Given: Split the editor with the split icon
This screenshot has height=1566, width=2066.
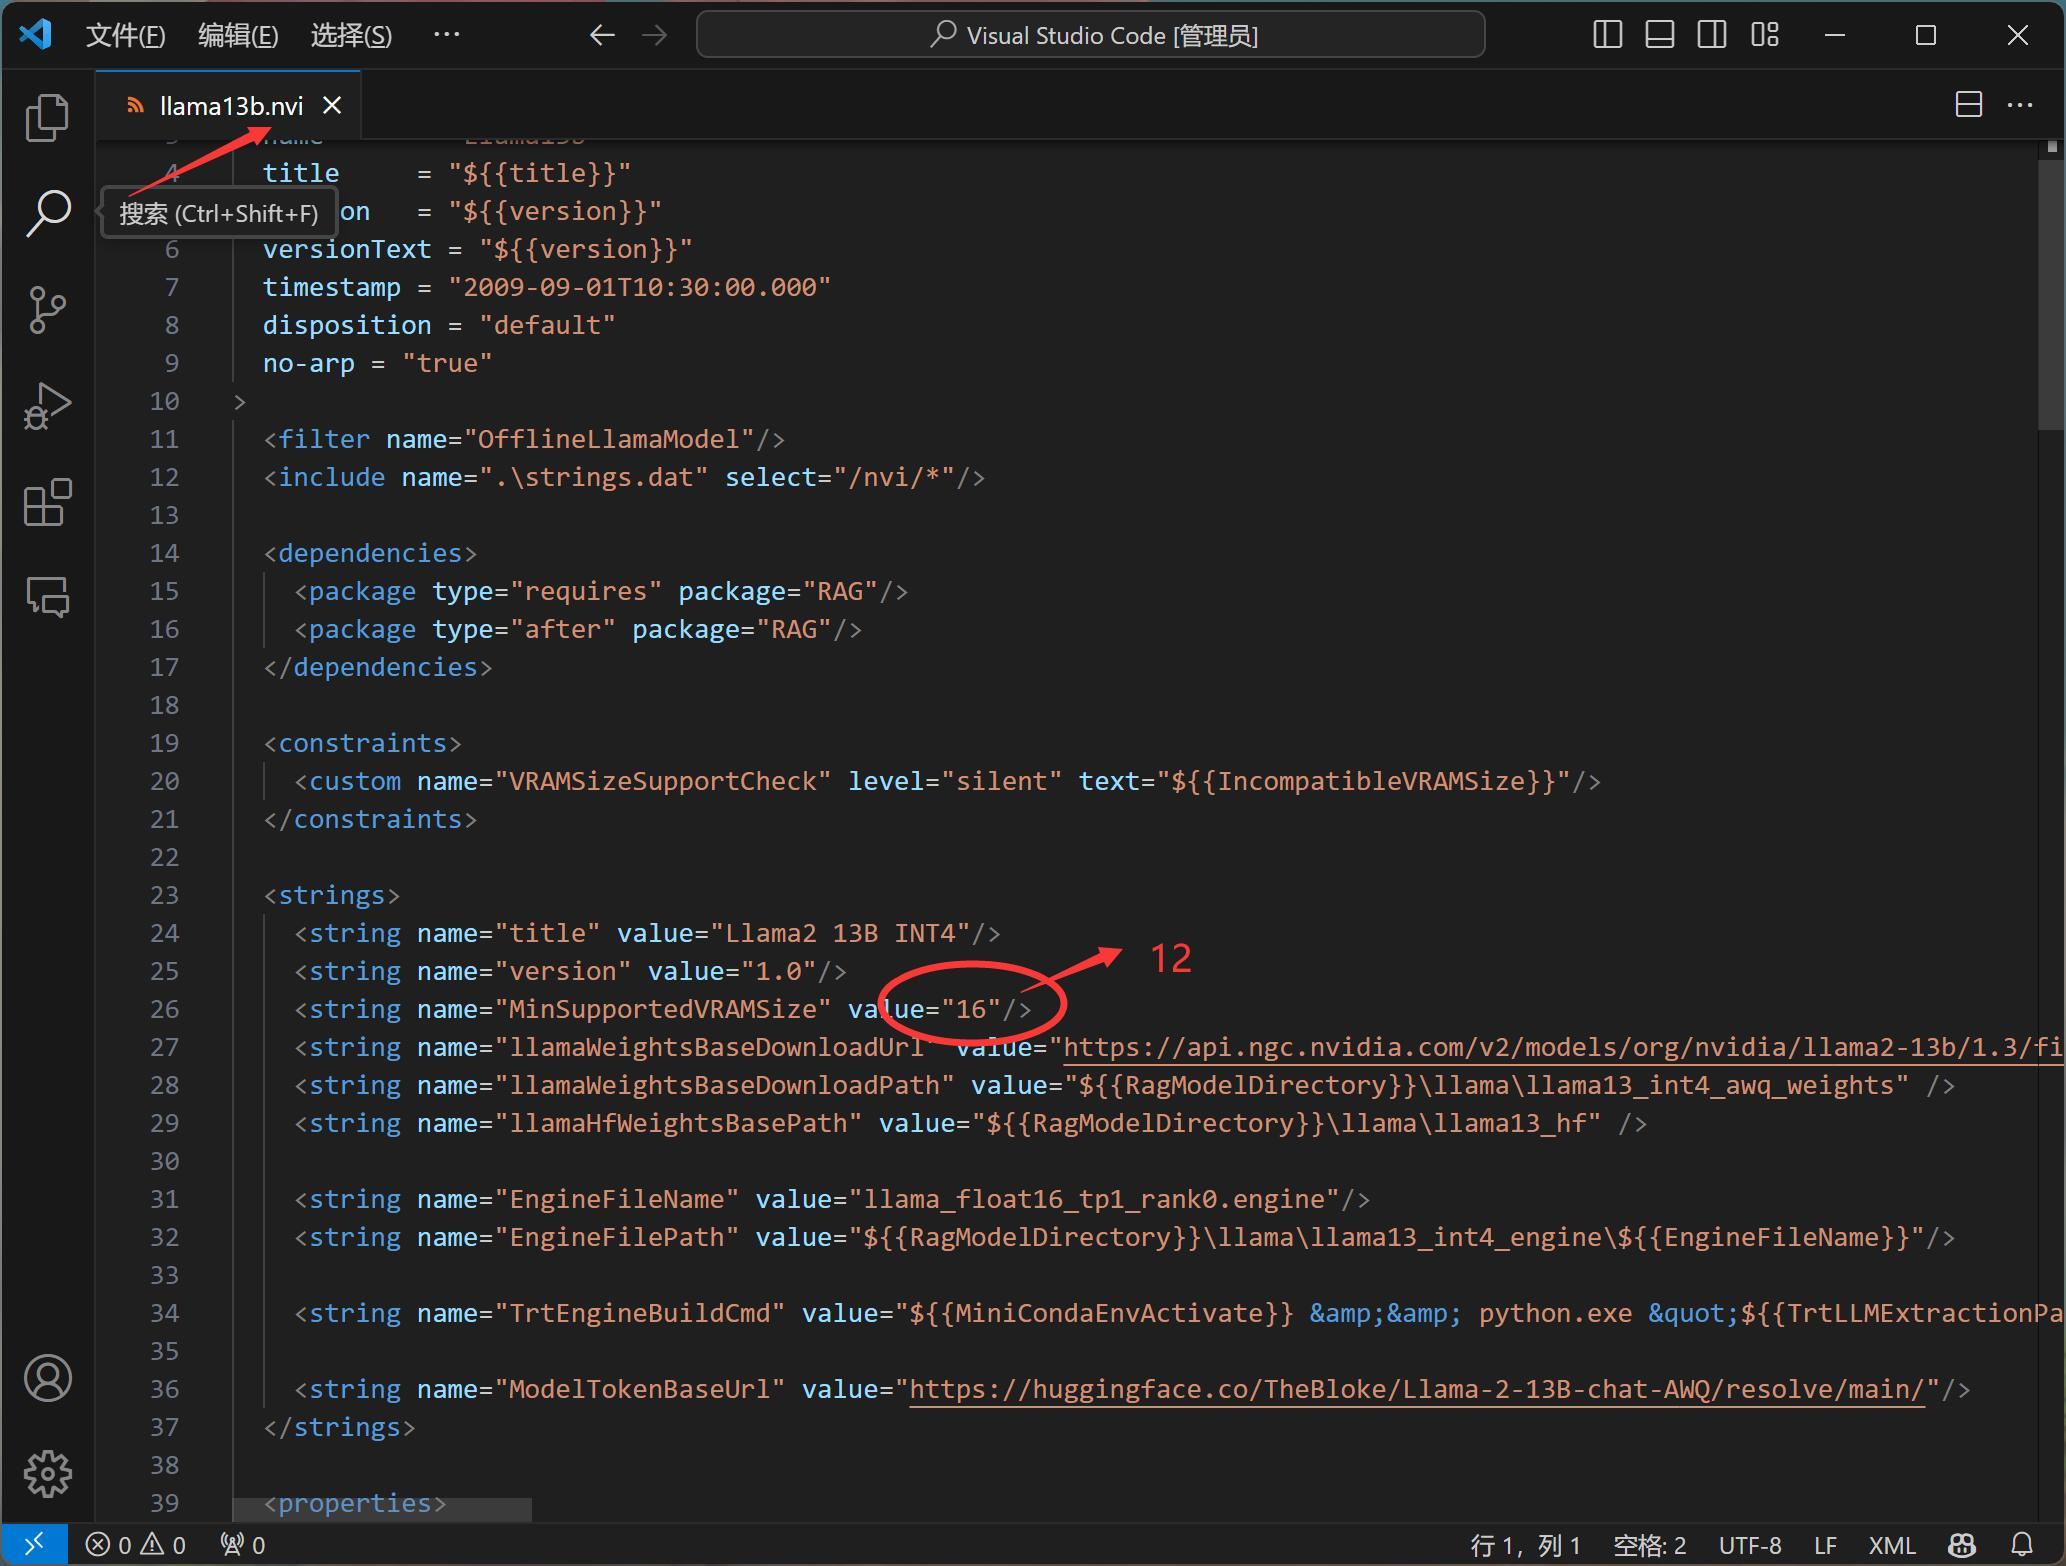Looking at the screenshot, I should coord(1968,105).
